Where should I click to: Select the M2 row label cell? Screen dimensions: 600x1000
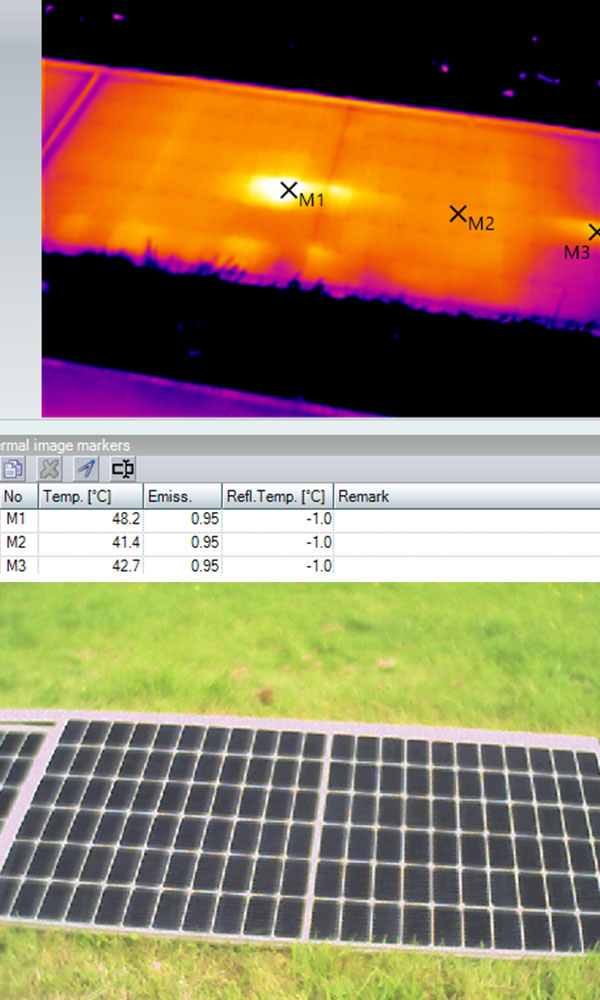click(19, 543)
